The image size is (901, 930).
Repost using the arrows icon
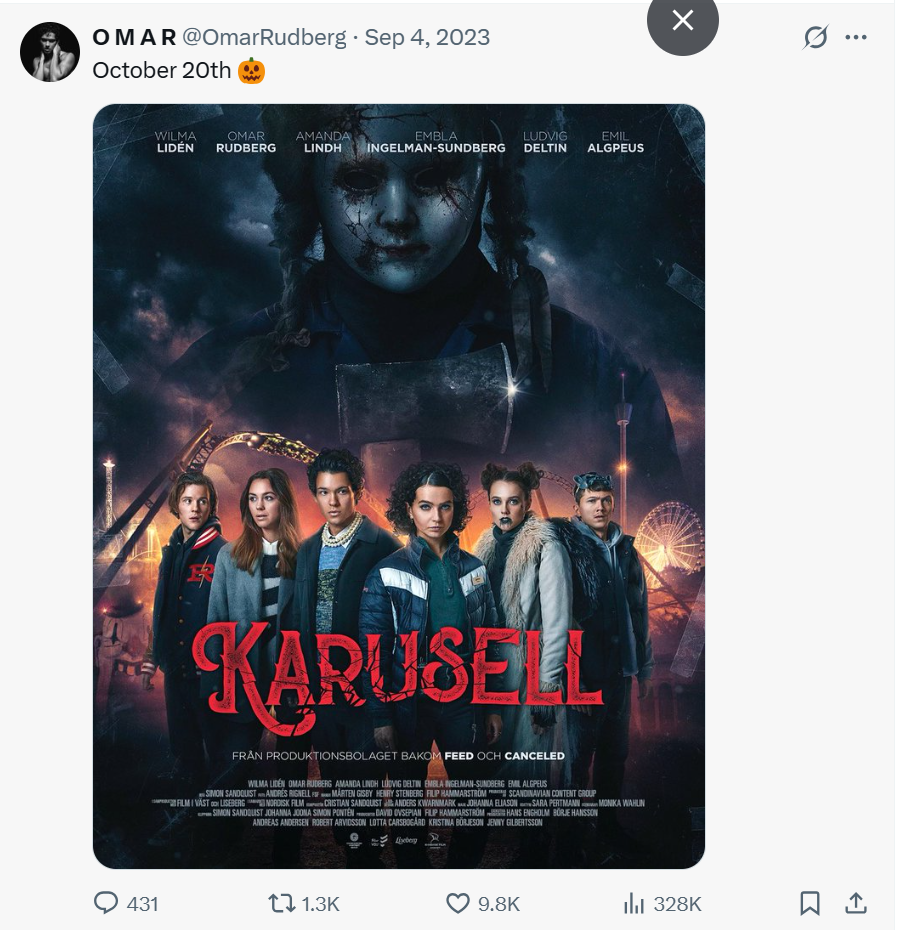click(x=281, y=903)
